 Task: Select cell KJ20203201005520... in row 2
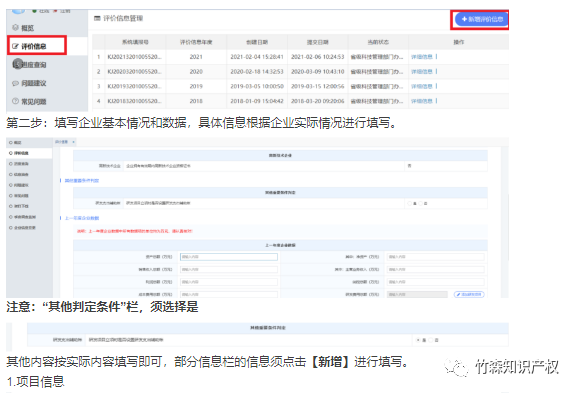pyautogui.click(x=135, y=71)
